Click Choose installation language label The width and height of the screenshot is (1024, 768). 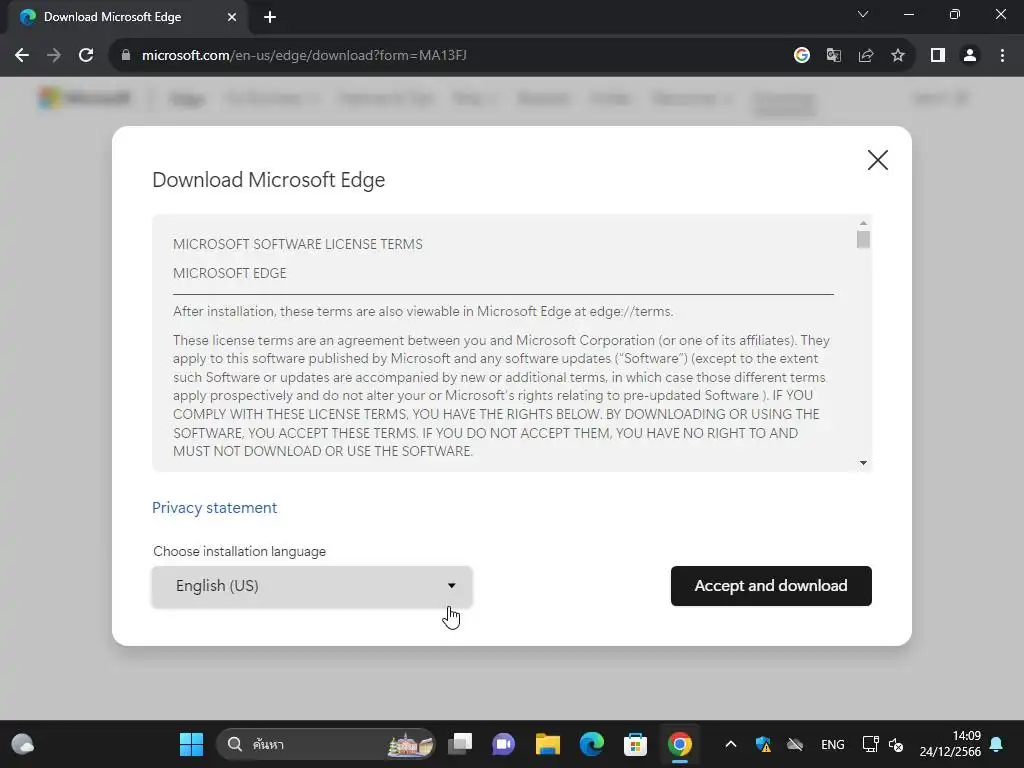click(240, 551)
